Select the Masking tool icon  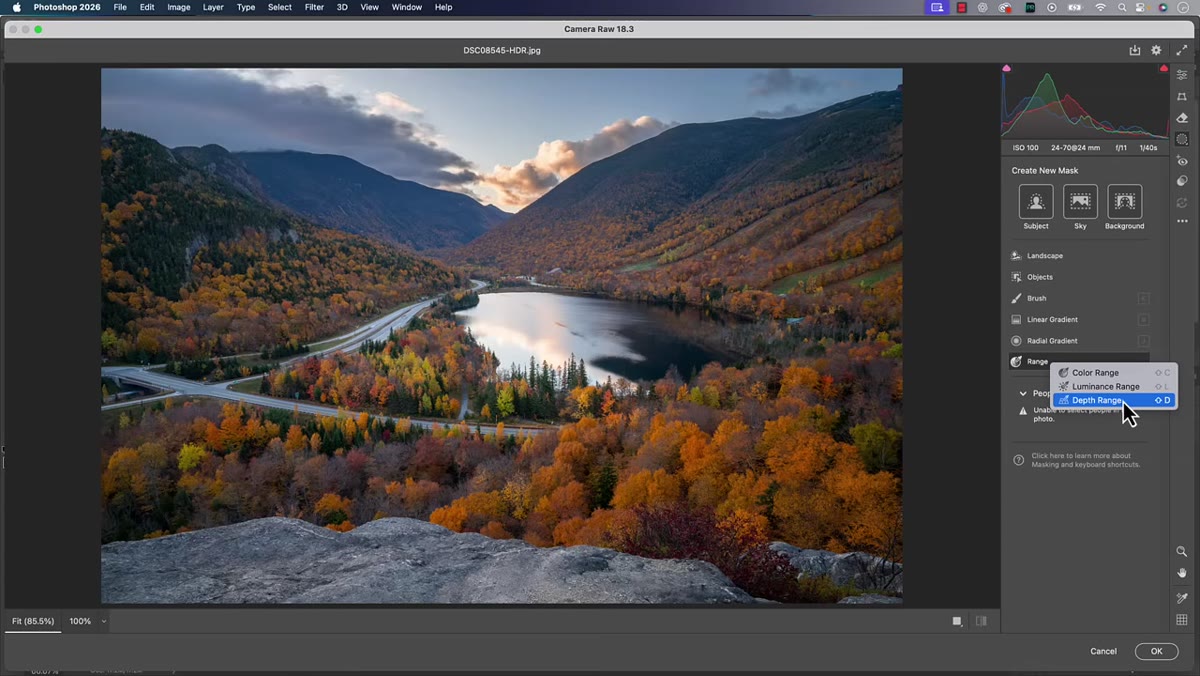tap(1182, 139)
